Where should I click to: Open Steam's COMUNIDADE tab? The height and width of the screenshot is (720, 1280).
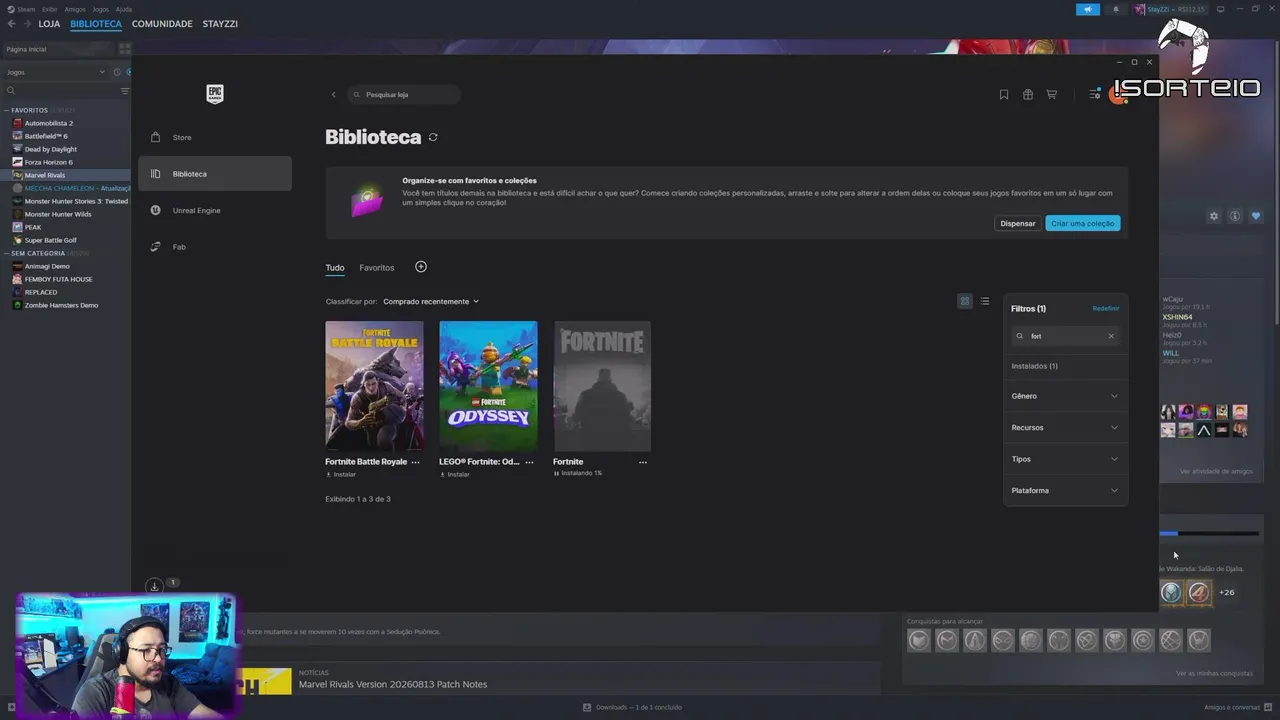(162, 24)
